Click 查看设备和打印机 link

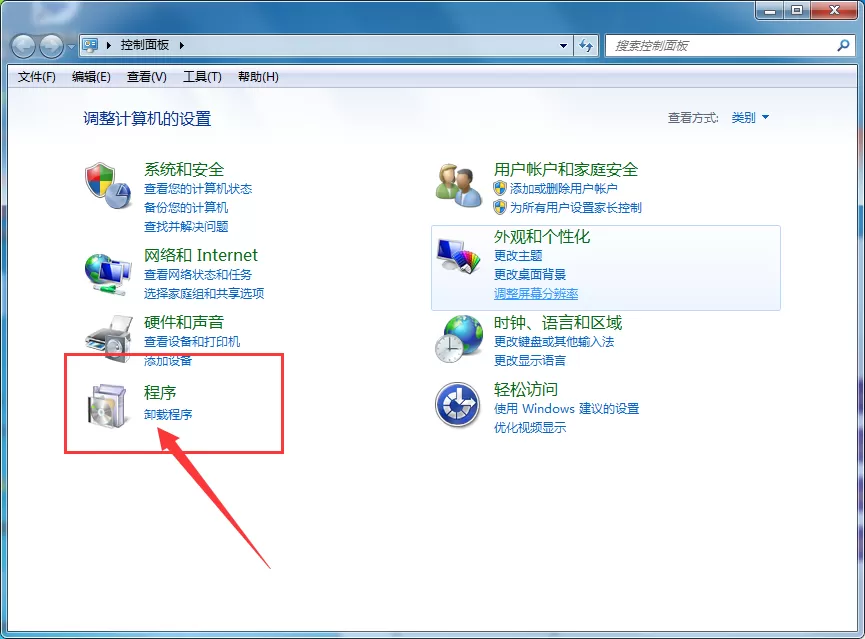(191, 342)
